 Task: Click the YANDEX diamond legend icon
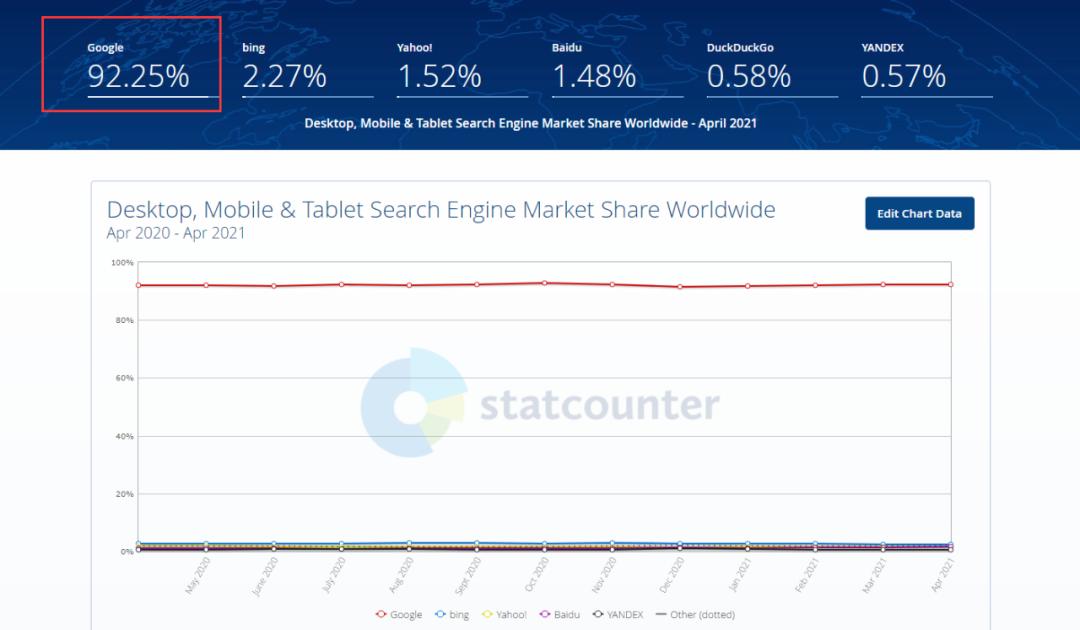597,614
